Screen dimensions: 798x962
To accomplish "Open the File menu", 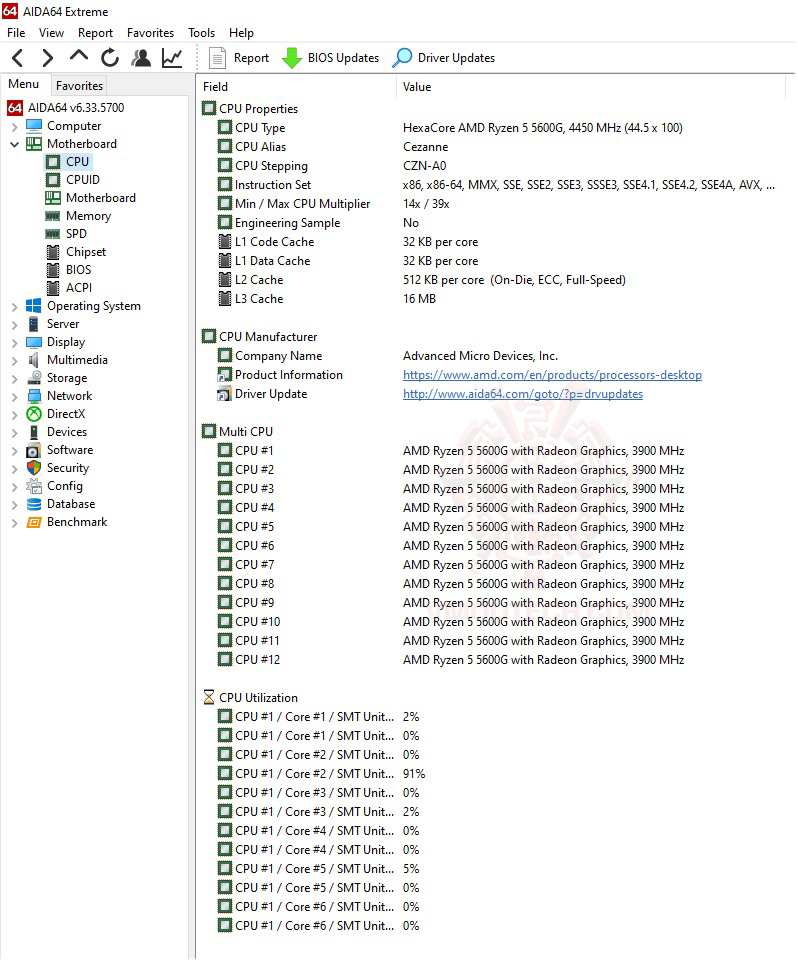I will click(x=16, y=33).
